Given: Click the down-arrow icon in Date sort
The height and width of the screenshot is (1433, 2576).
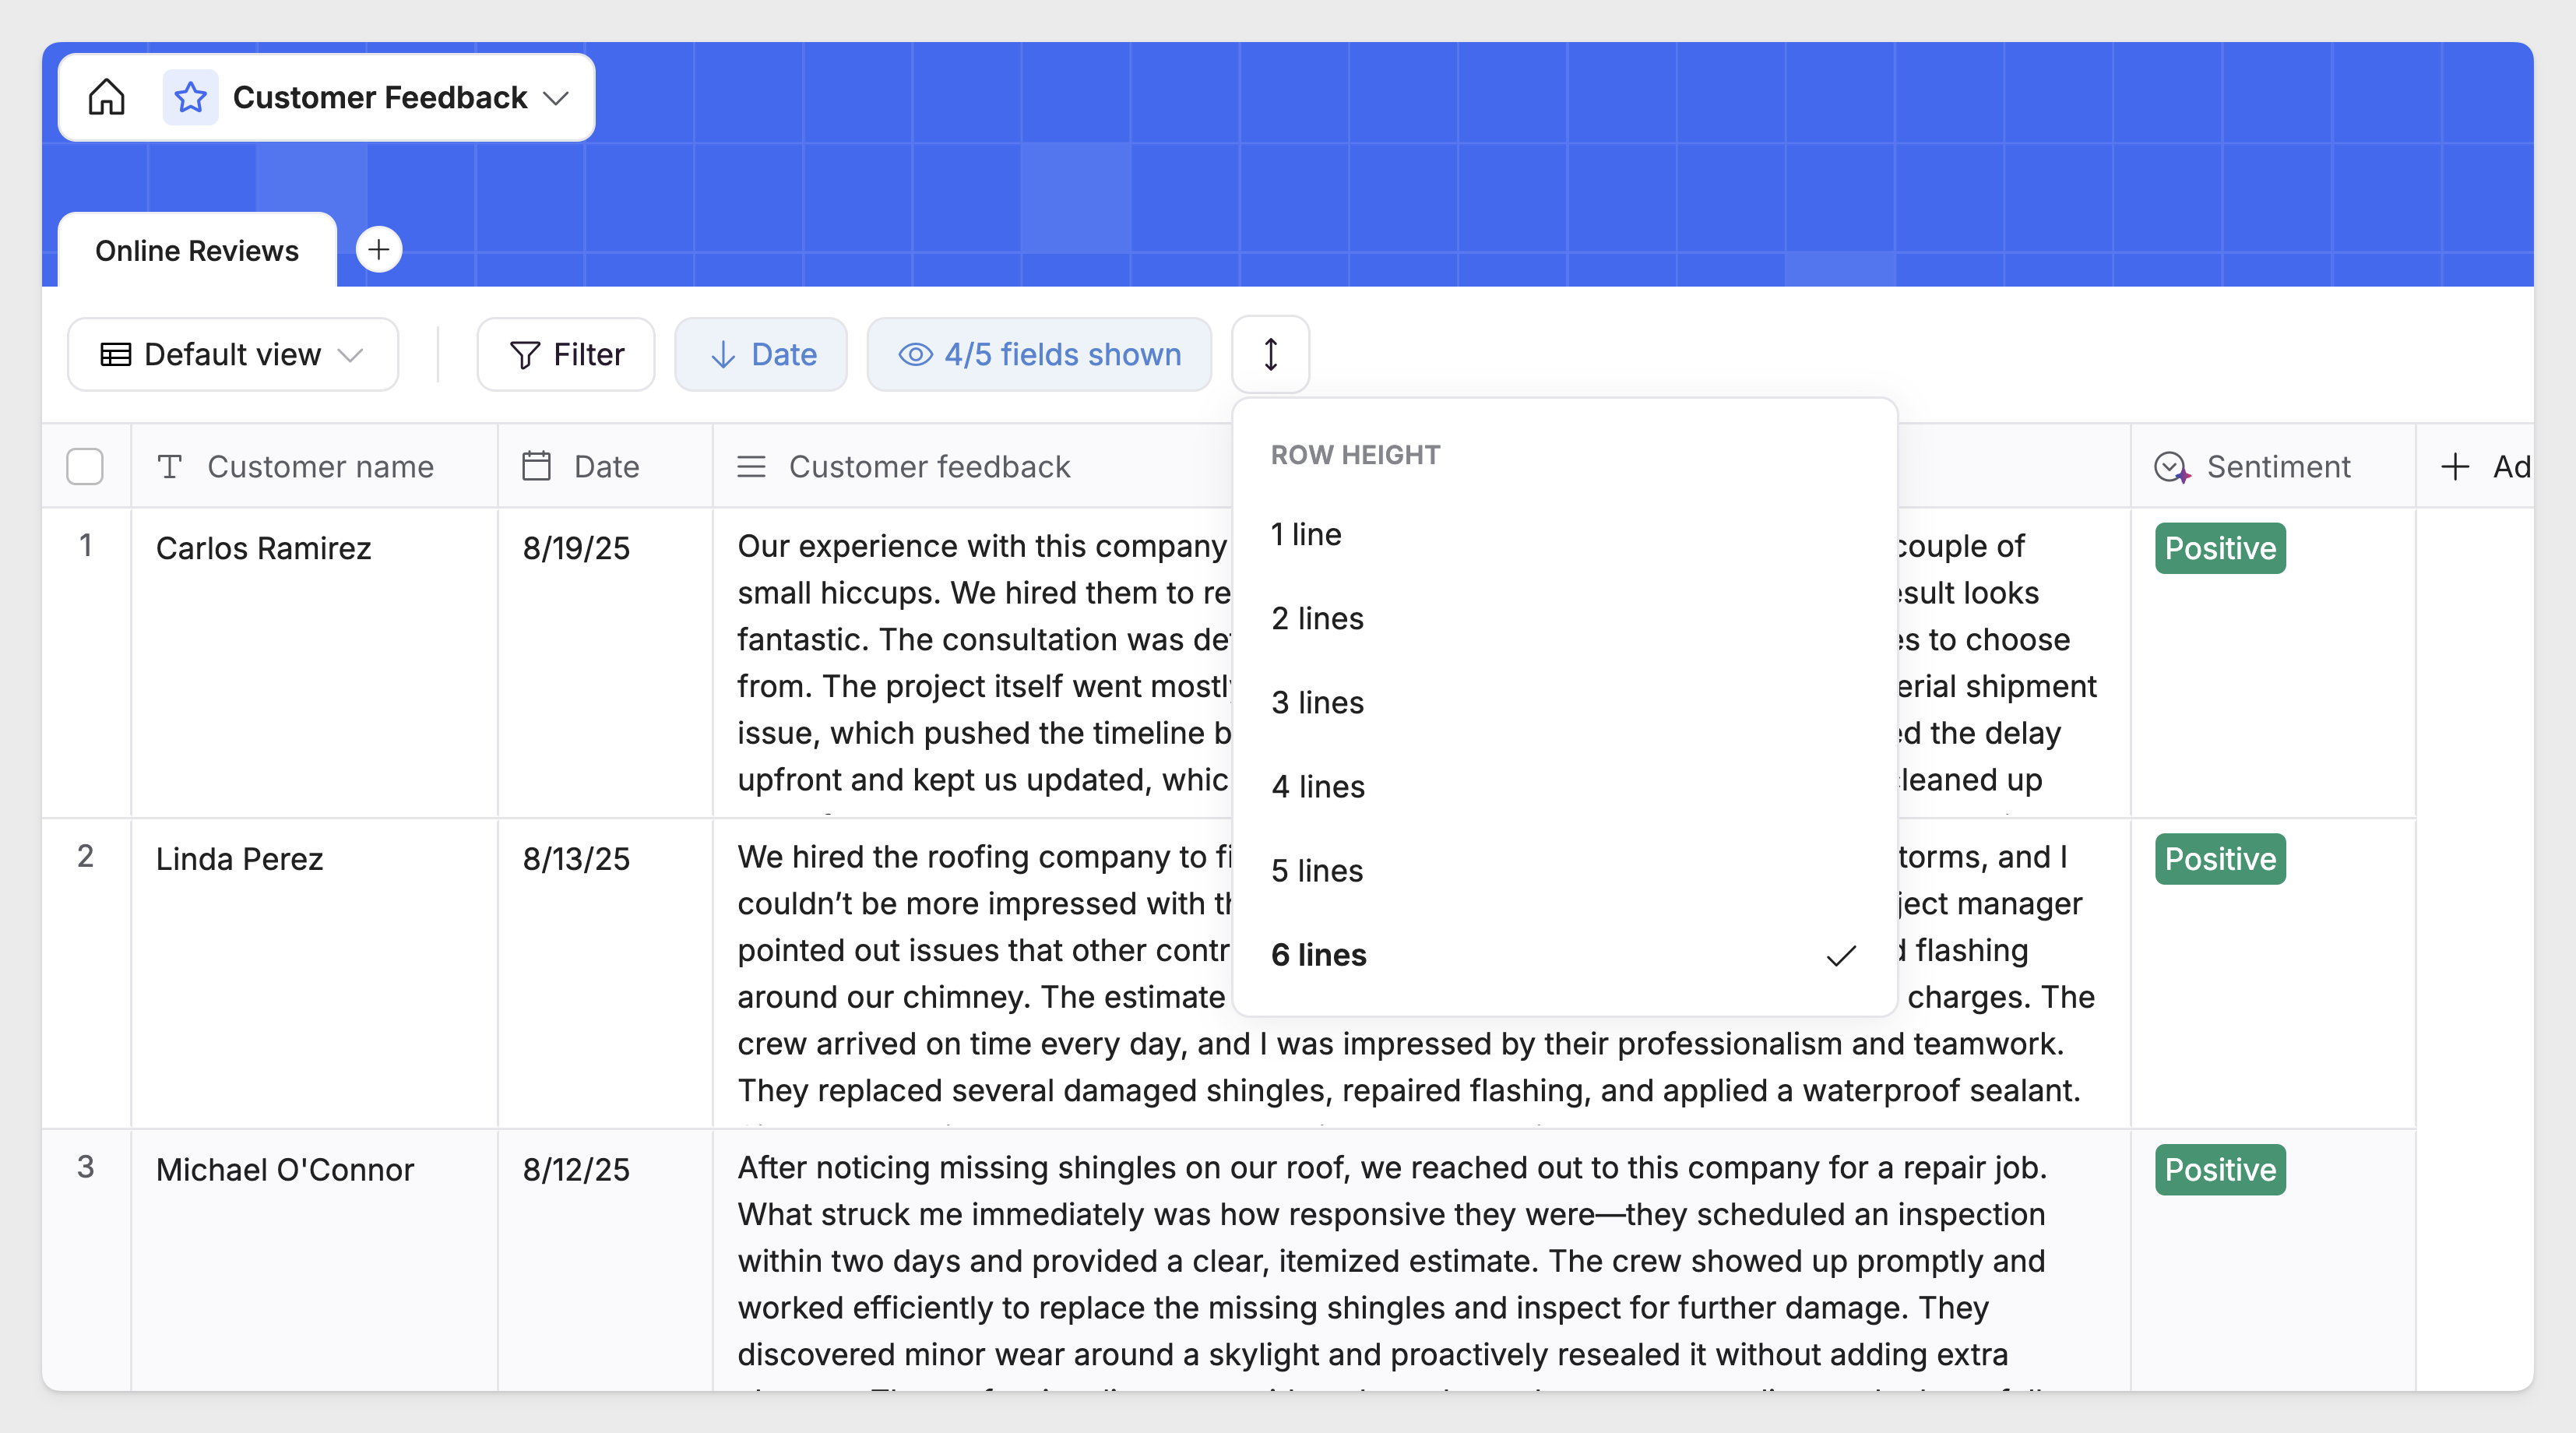Looking at the screenshot, I should coord(722,354).
